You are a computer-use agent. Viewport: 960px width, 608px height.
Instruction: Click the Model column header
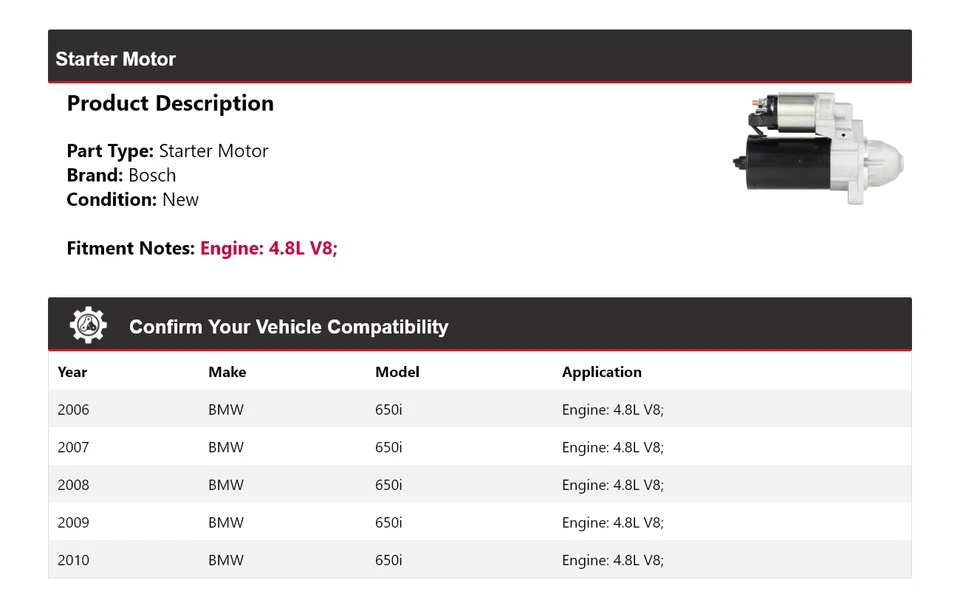(397, 372)
